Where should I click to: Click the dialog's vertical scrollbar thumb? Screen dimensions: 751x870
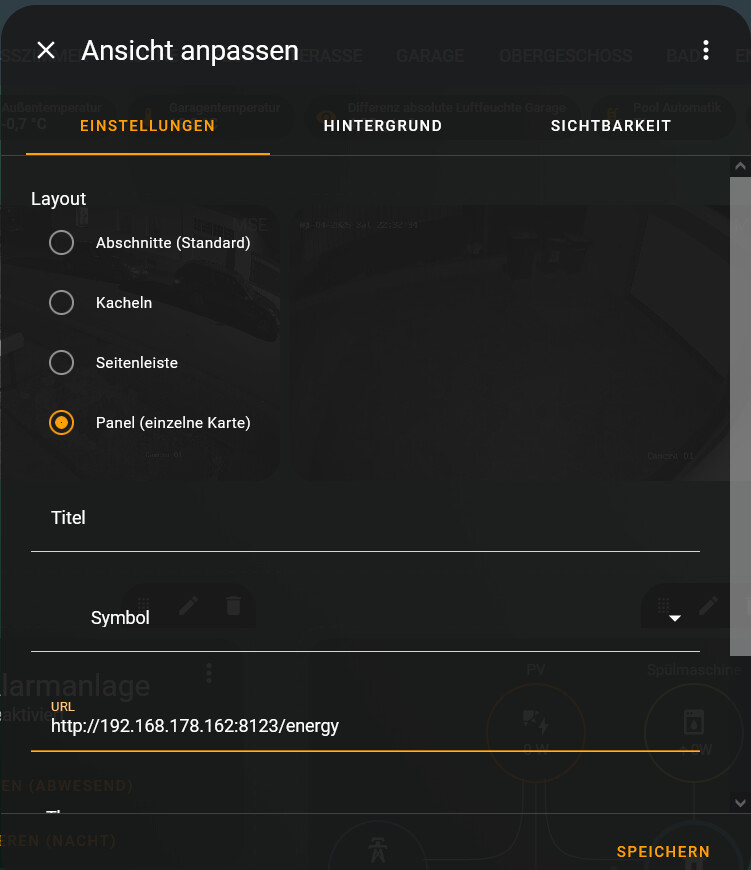740,415
